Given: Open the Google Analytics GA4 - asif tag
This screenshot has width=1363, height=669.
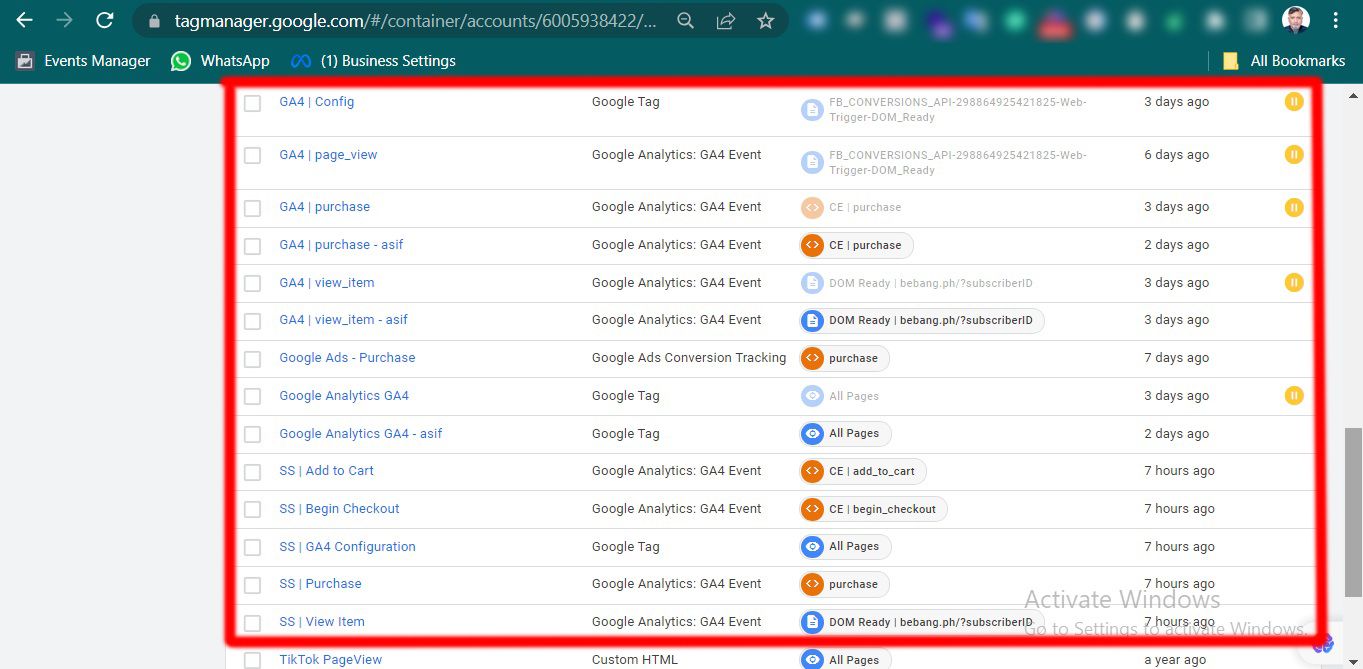Looking at the screenshot, I should click(x=360, y=434).
